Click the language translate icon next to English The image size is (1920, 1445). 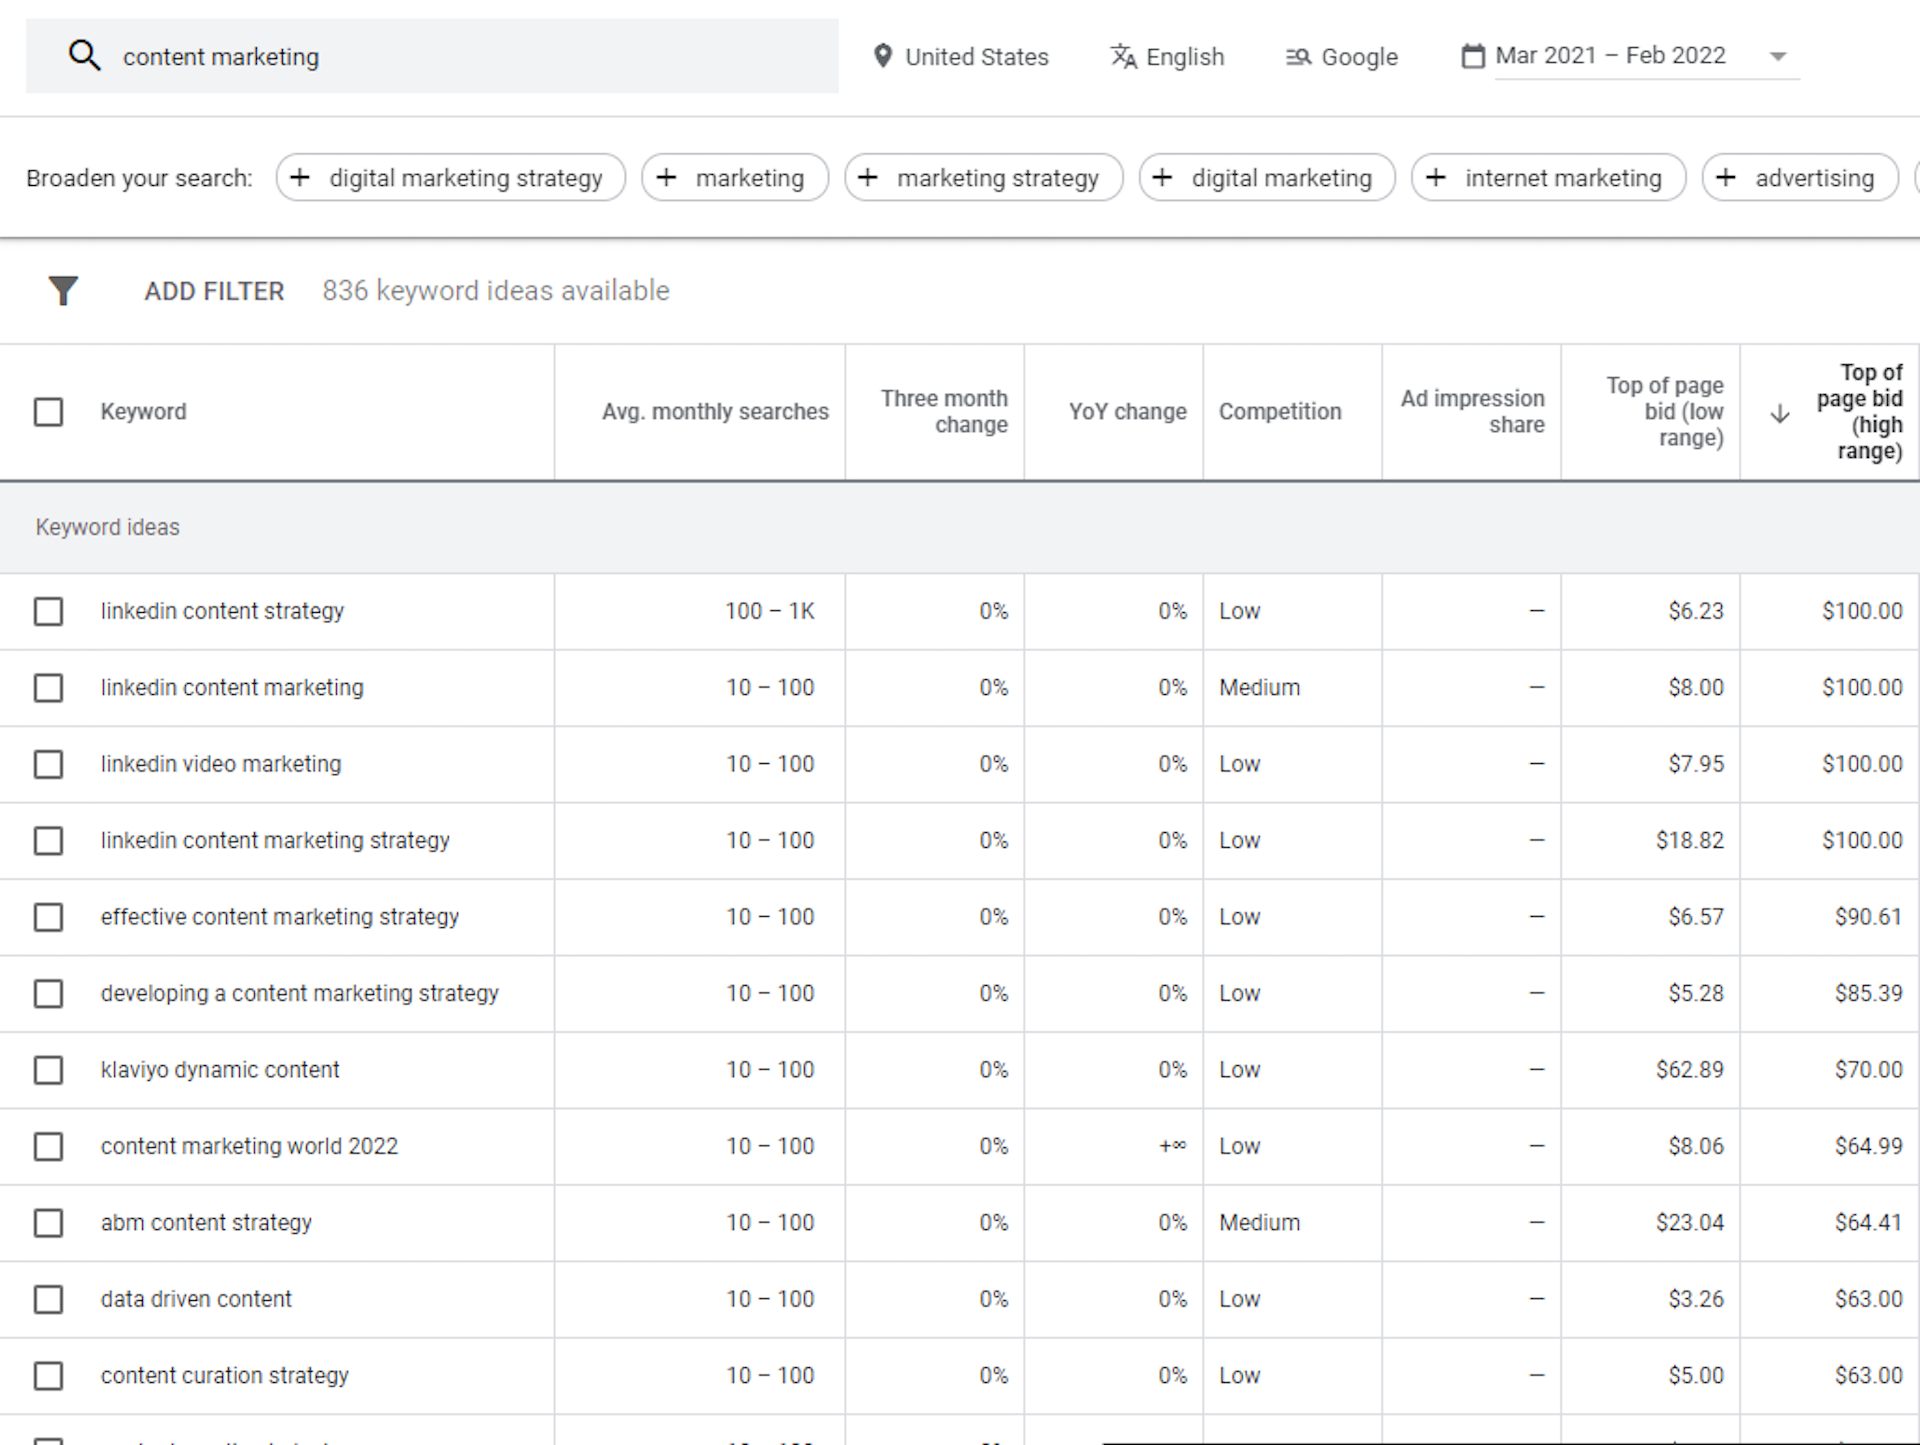pos(1122,57)
